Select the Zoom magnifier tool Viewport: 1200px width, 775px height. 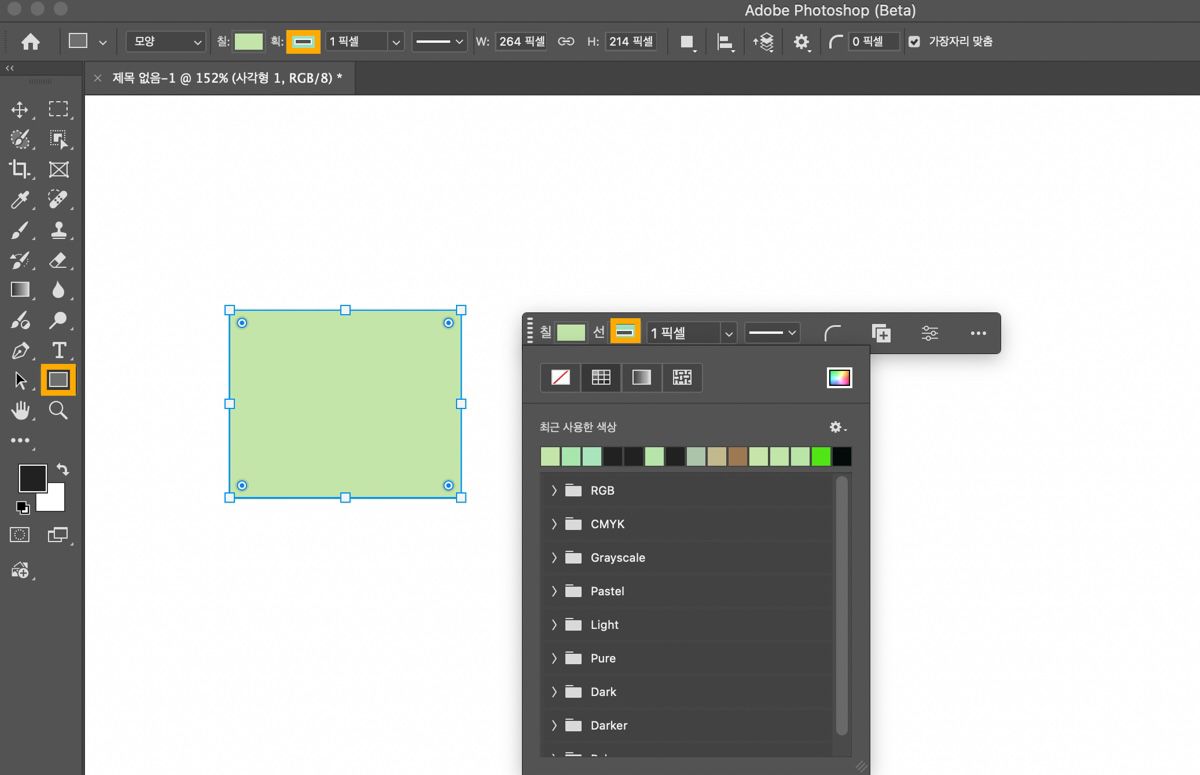tap(59, 410)
